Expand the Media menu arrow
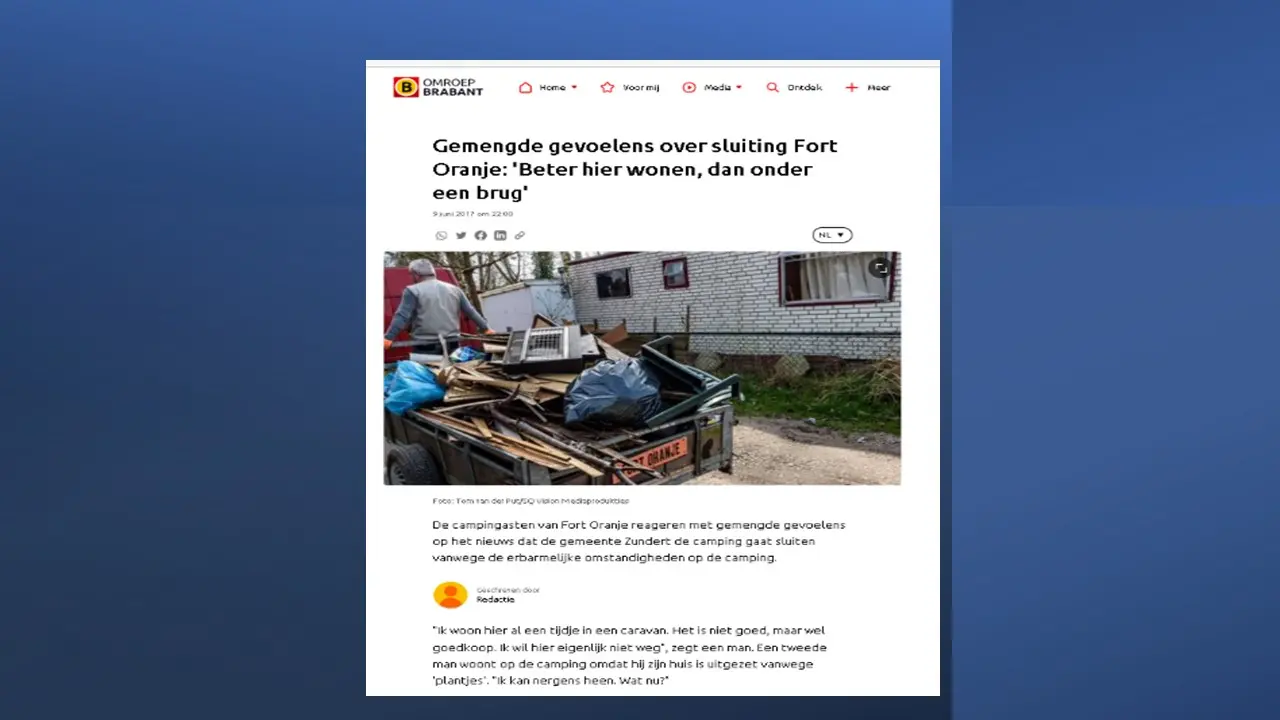The width and height of the screenshot is (1280, 720). 739,88
